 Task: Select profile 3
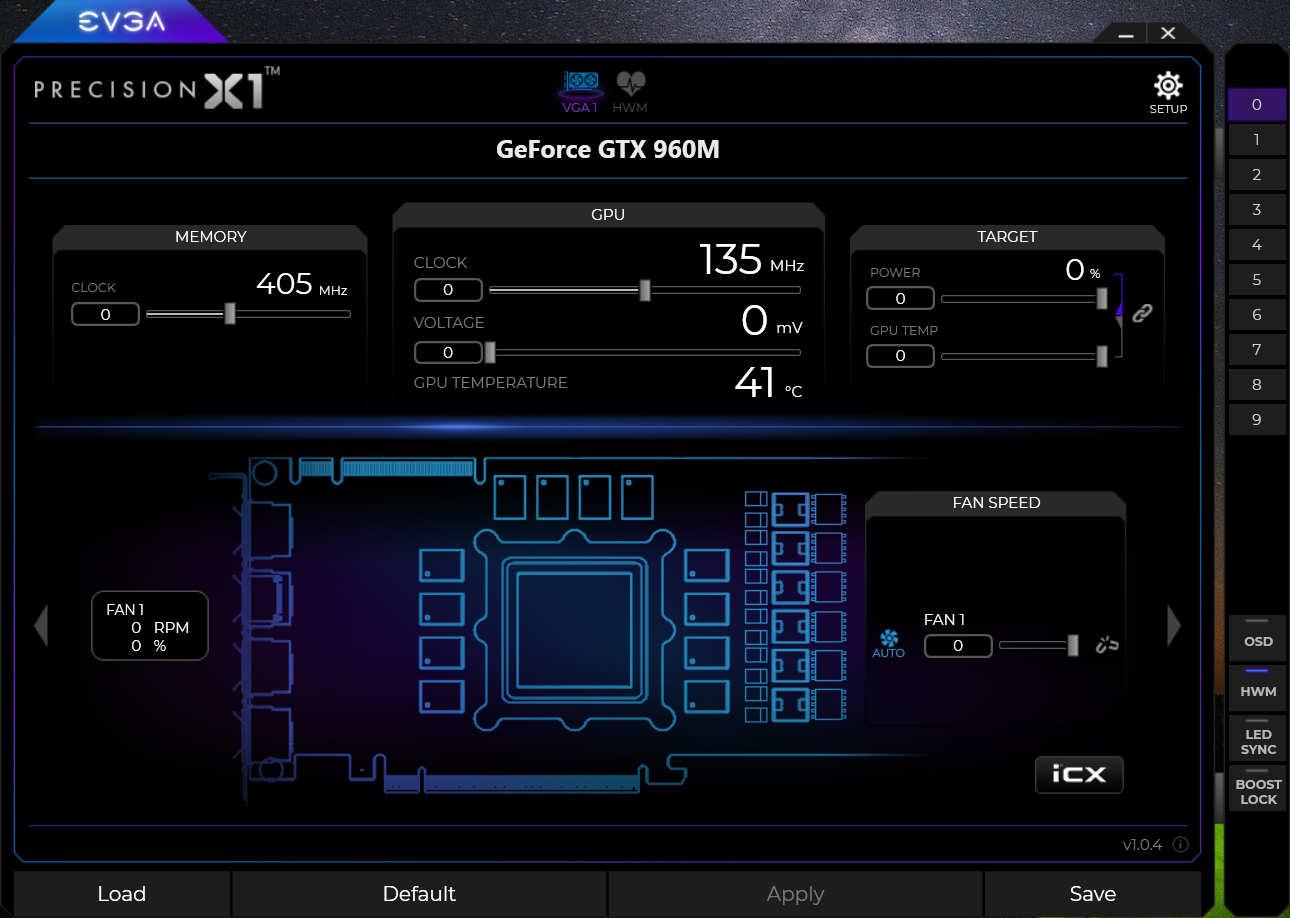[1257, 209]
